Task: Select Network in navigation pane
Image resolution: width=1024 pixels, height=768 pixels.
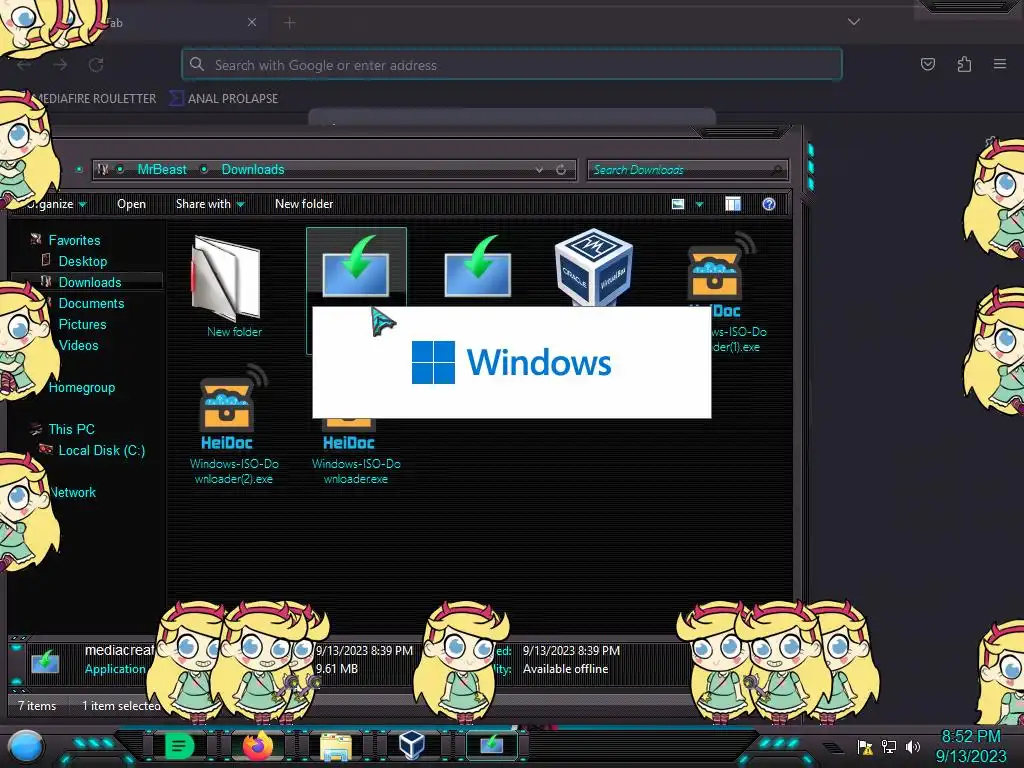Action: [x=72, y=492]
